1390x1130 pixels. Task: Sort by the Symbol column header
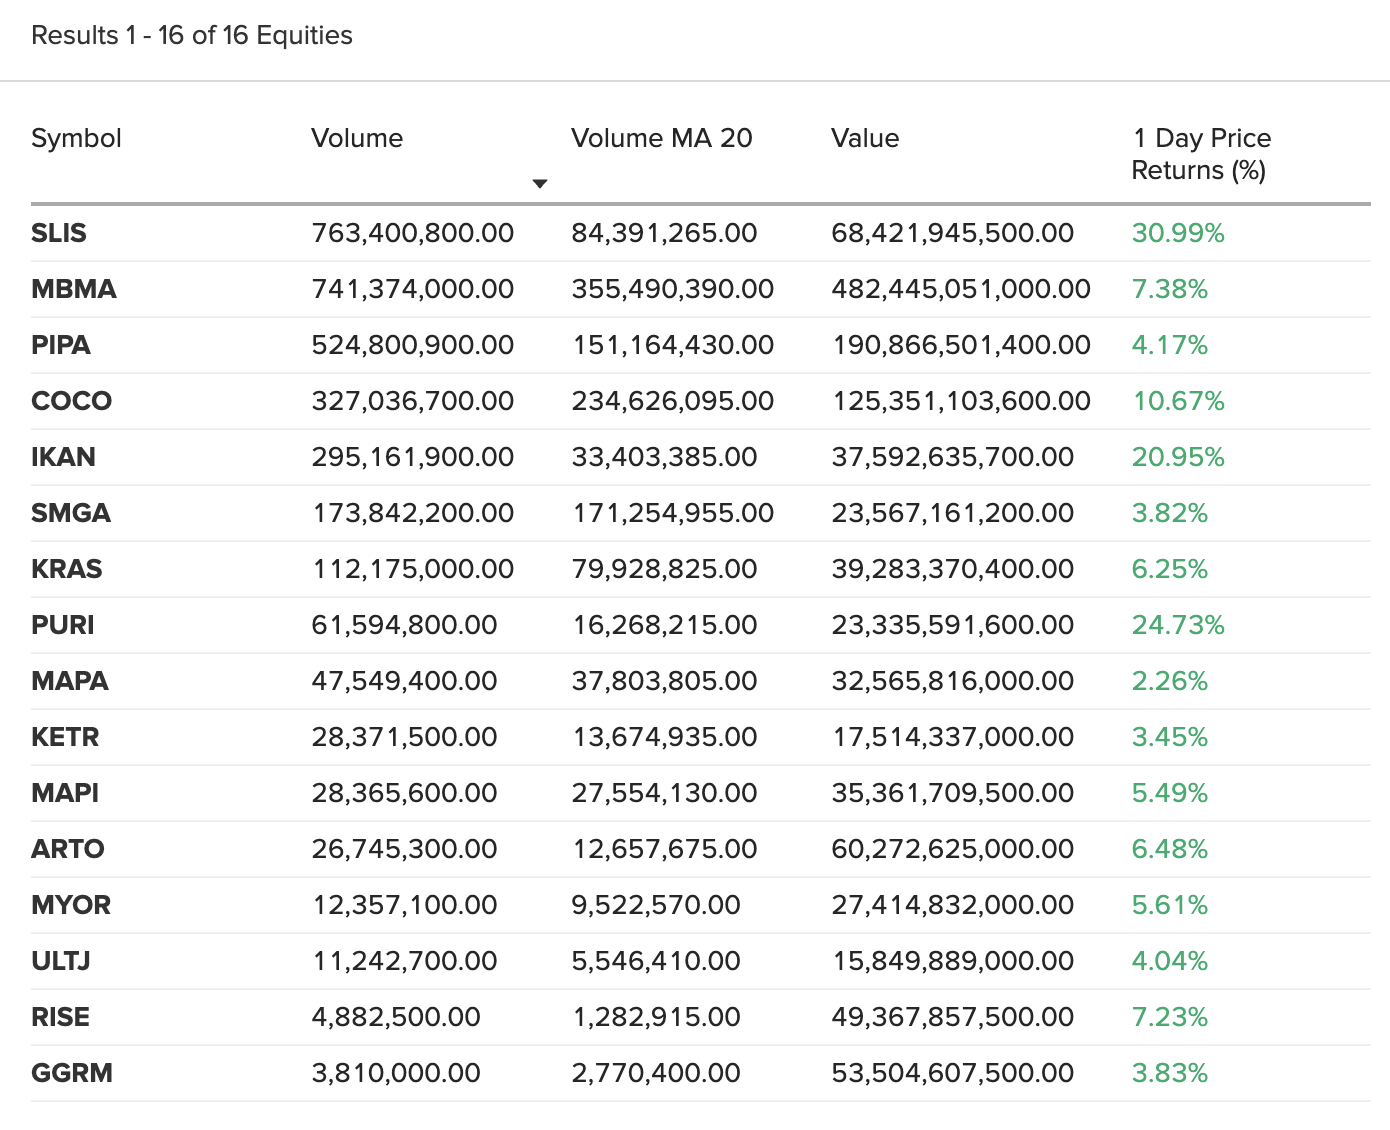pyautogui.click(x=76, y=138)
